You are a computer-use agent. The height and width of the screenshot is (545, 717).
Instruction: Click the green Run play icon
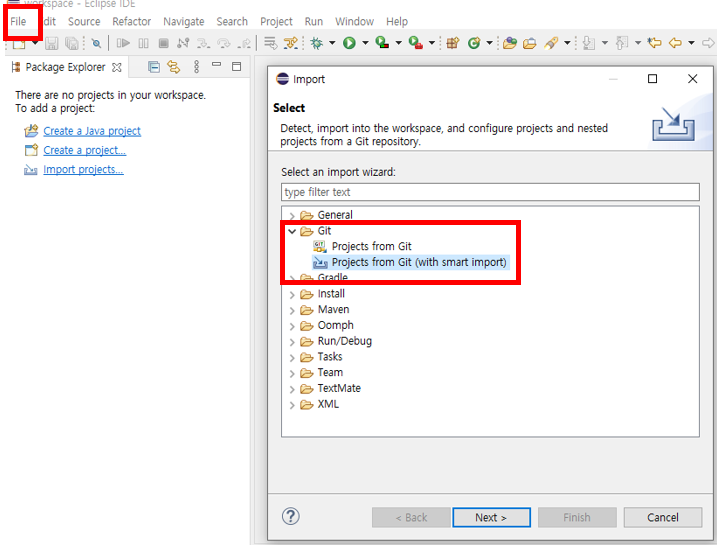[349, 43]
